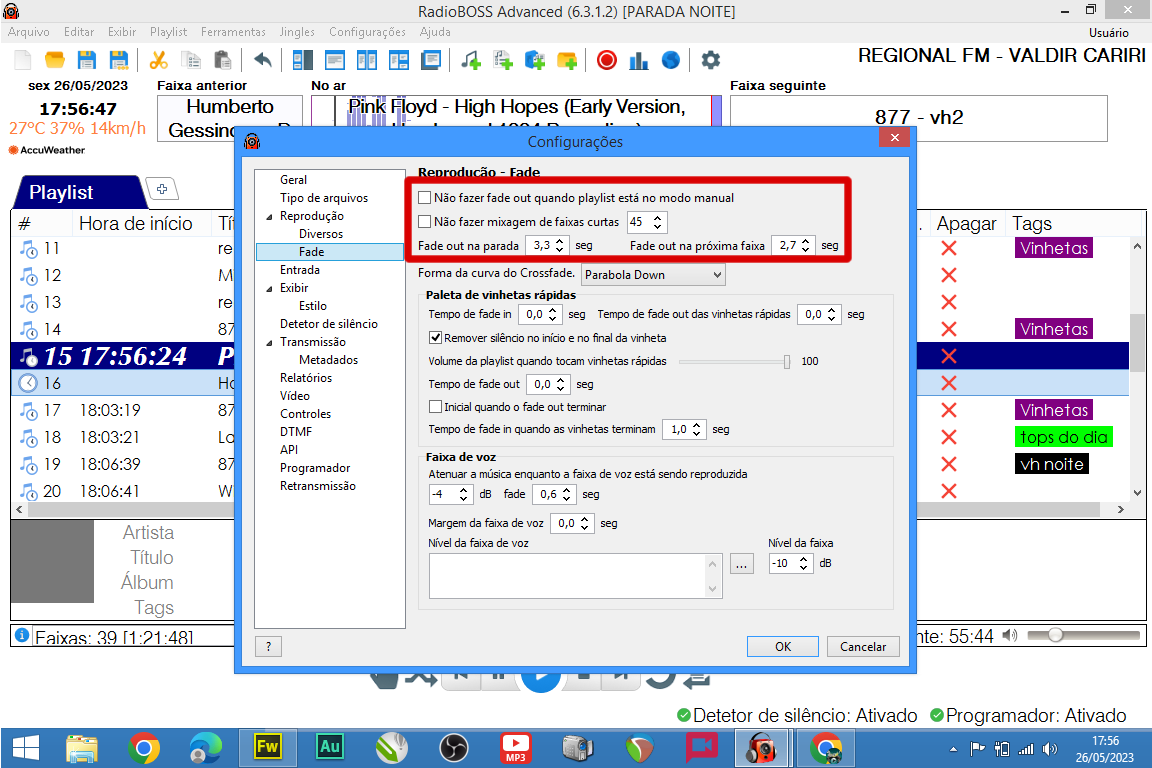Open 'Forma da curva do Crossfade' dropdown

tap(653, 275)
